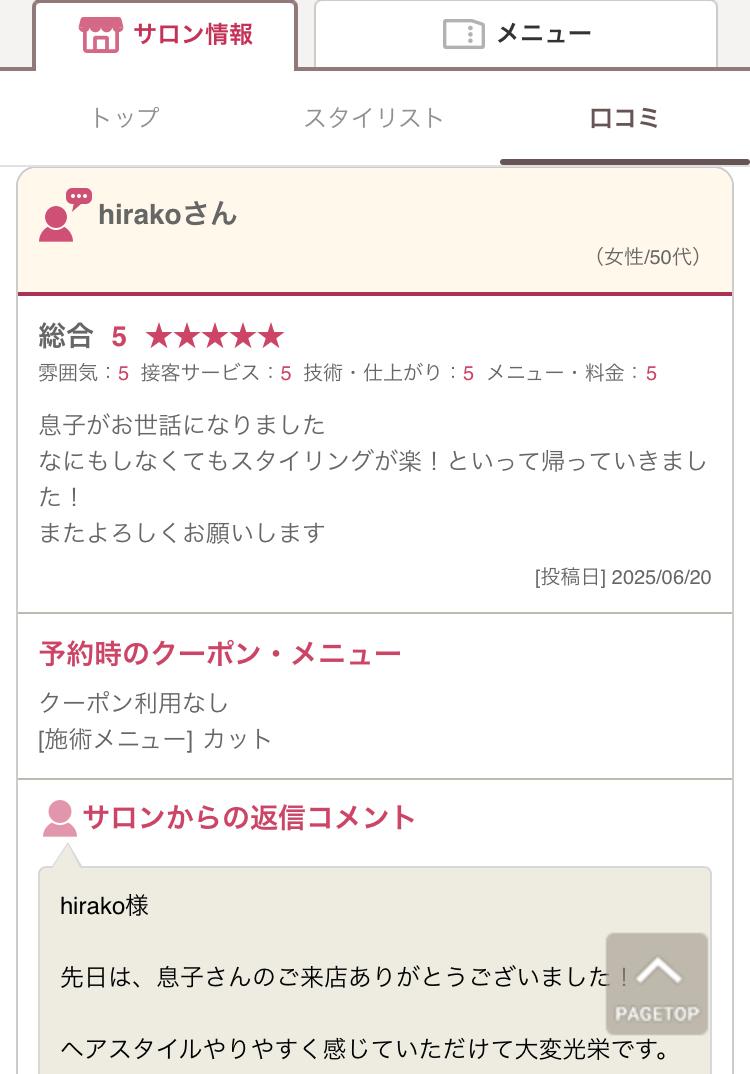Select the 口コミ sub-tab
Screen dimensions: 750x1074
[624, 118]
